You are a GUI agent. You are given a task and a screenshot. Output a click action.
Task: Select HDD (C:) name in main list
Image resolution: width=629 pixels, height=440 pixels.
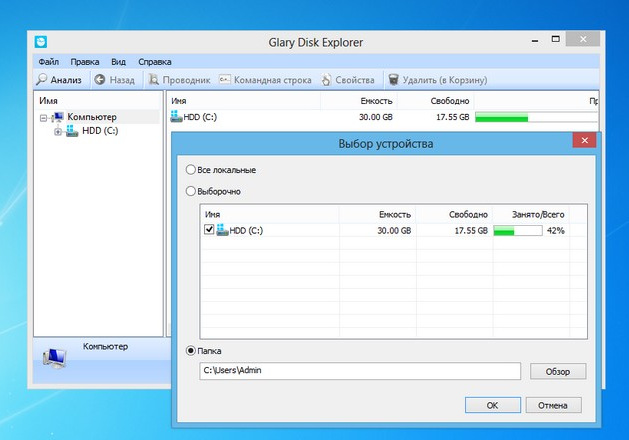[200, 117]
